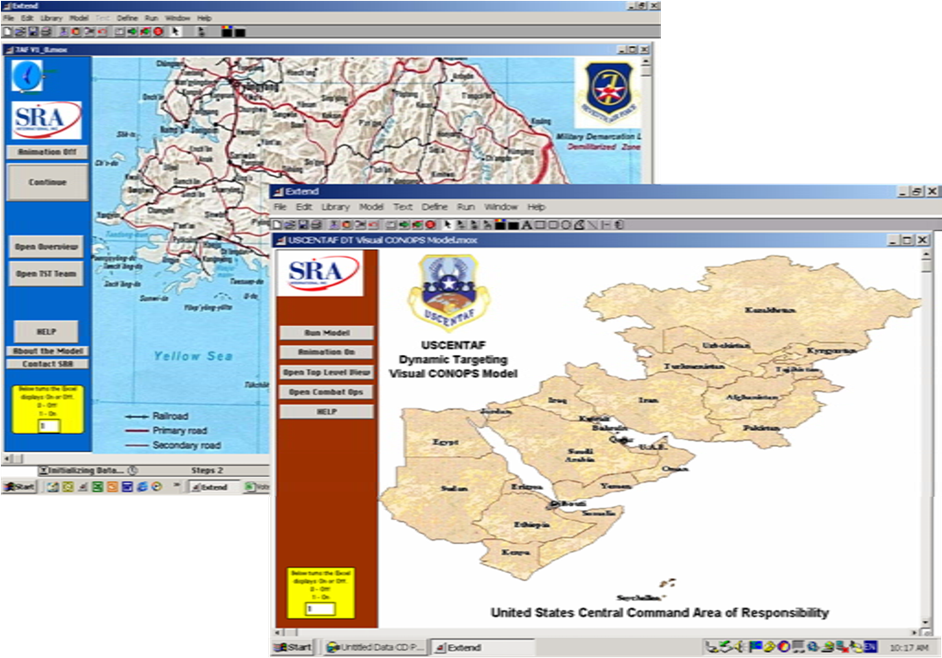Click horizontal scrollbar left arrow in USCENTAF window
The width and height of the screenshot is (942, 658).
point(279,632)
